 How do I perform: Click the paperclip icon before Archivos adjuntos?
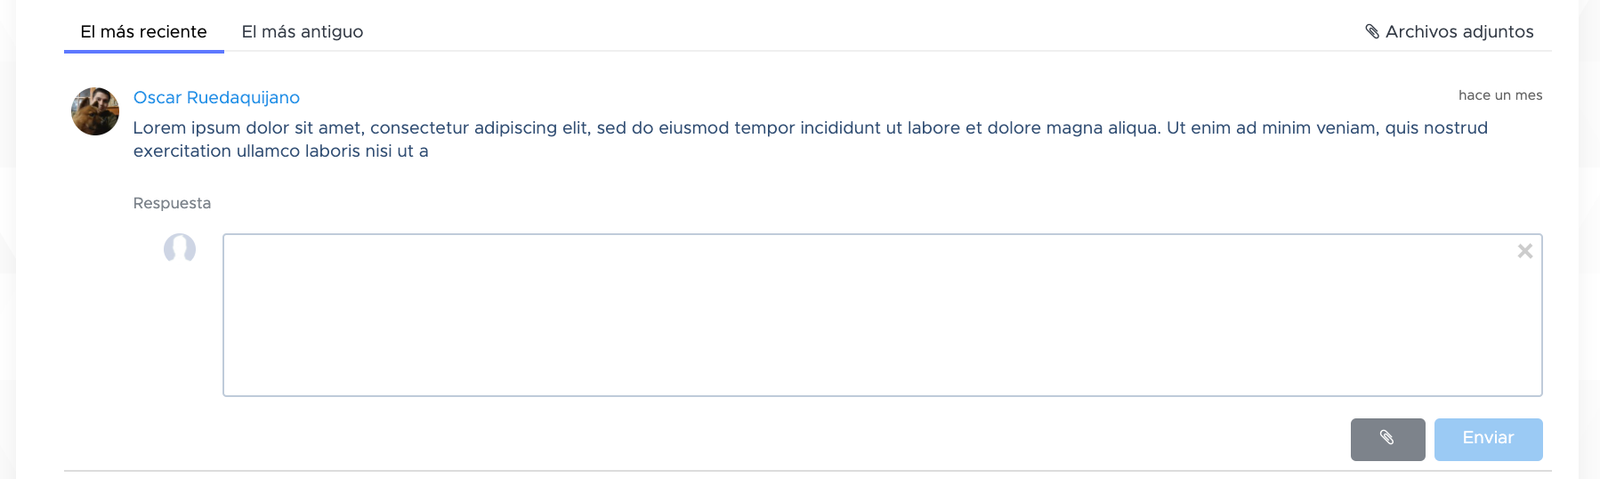(1372, 32)
